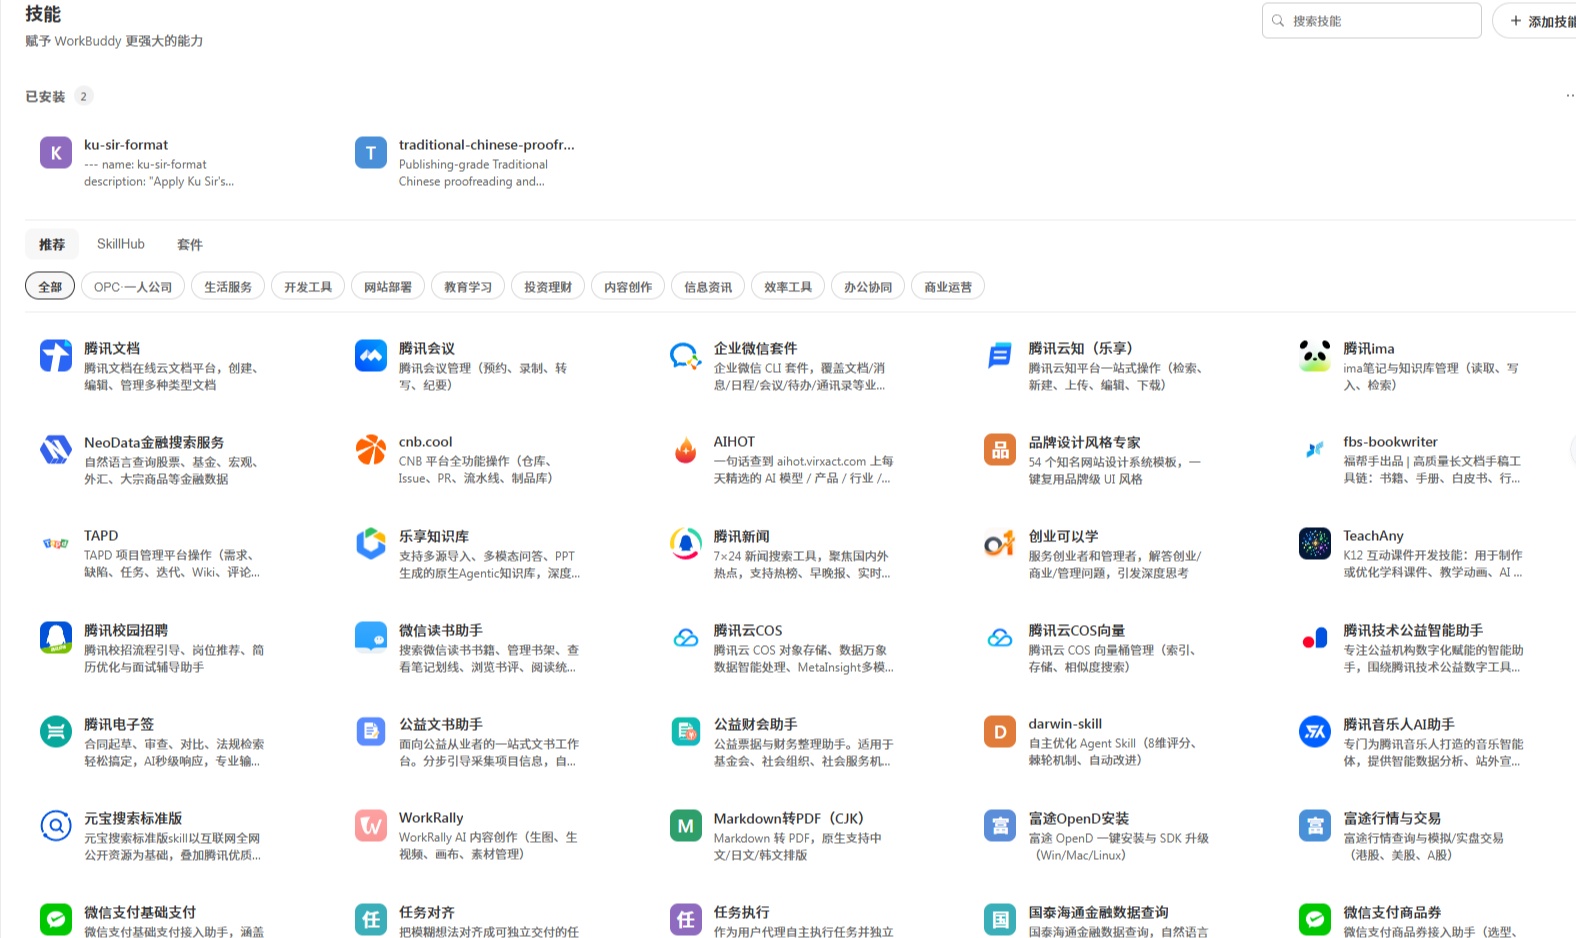Click the 已安装 count badge 2

pos(83,96)
